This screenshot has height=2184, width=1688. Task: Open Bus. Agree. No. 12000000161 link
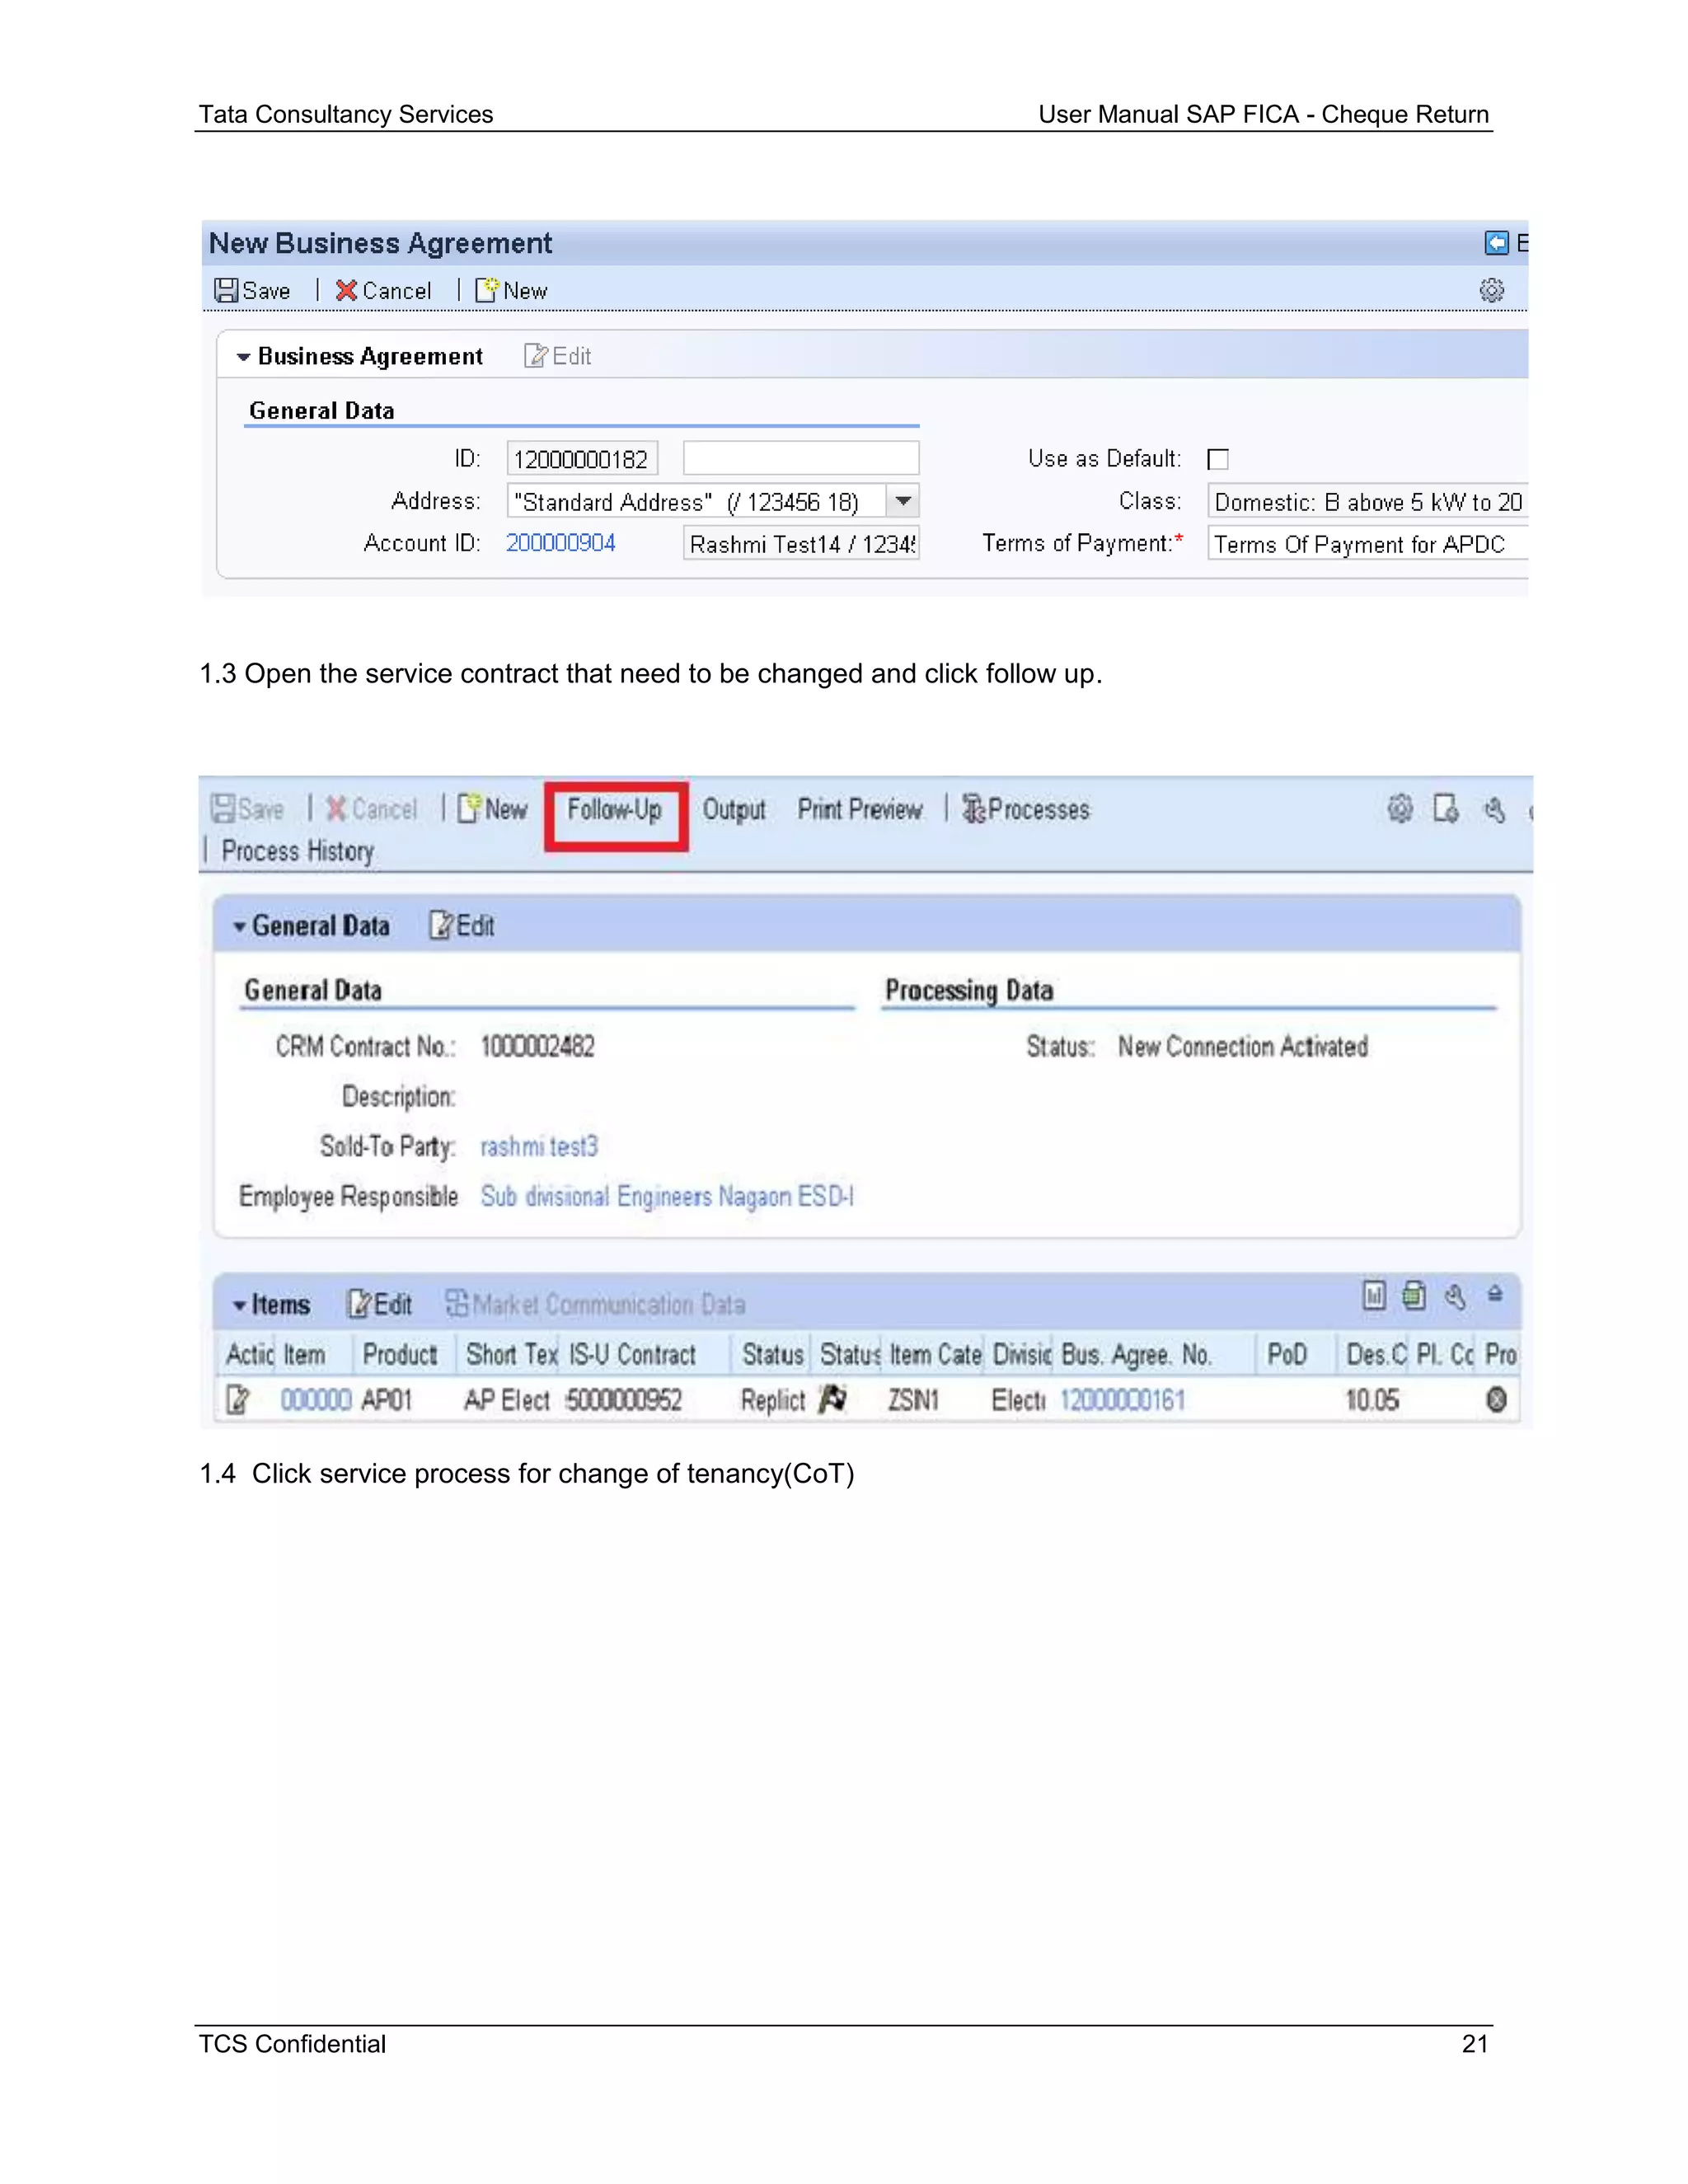click(x=1122, y=1400)
